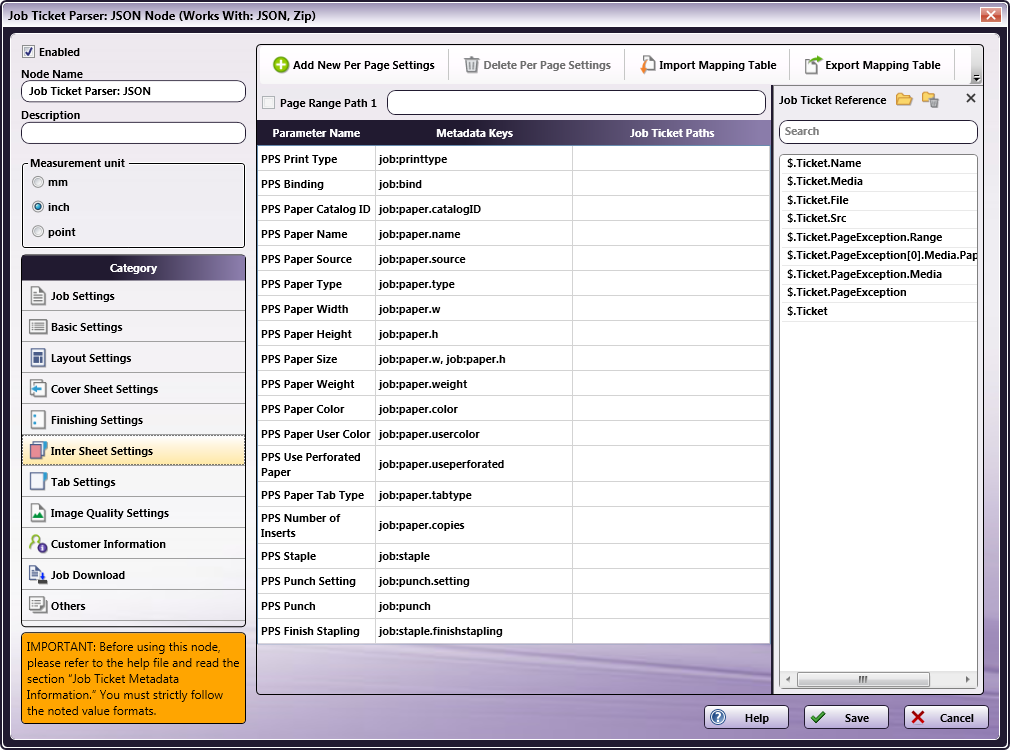
Task: Click the Finishing Settings icon
Action: pos(38,419)
